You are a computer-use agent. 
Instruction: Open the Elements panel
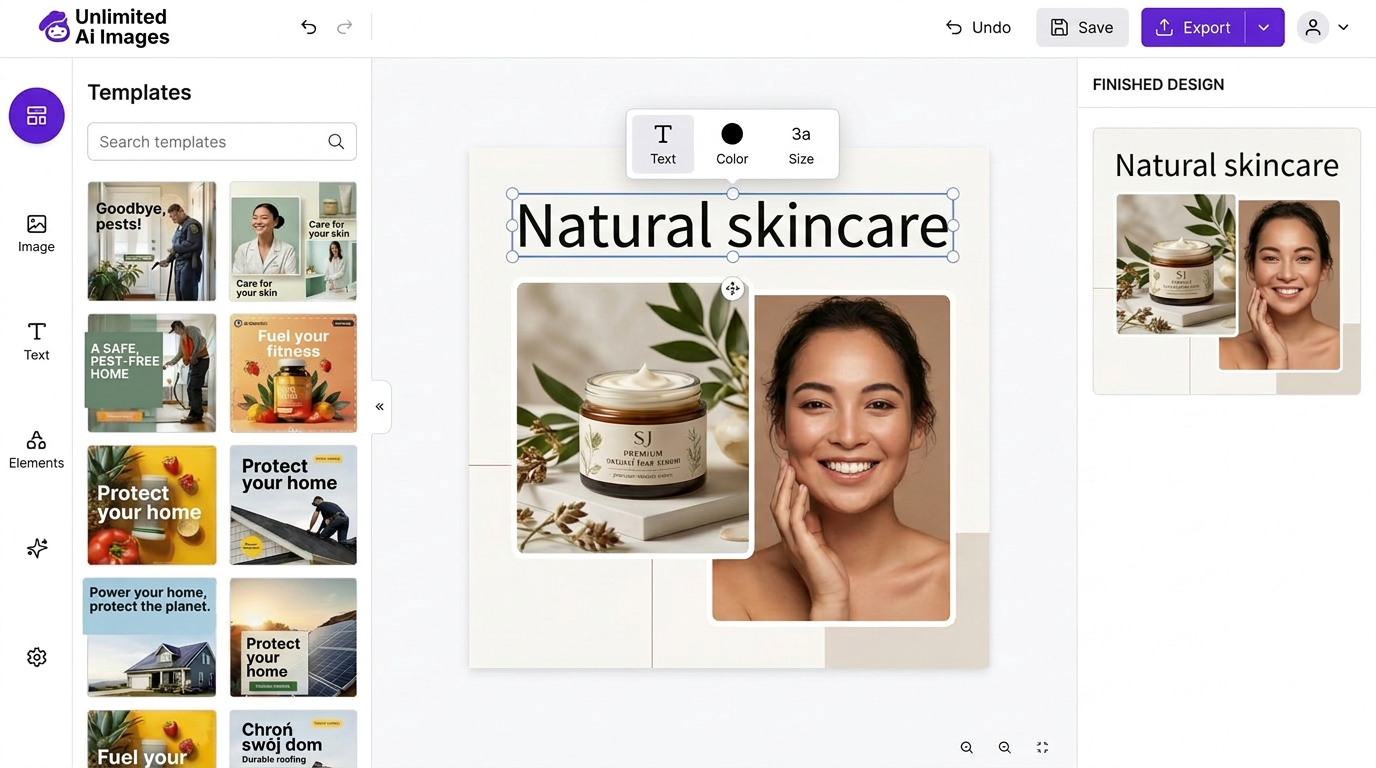pos(36,450)
